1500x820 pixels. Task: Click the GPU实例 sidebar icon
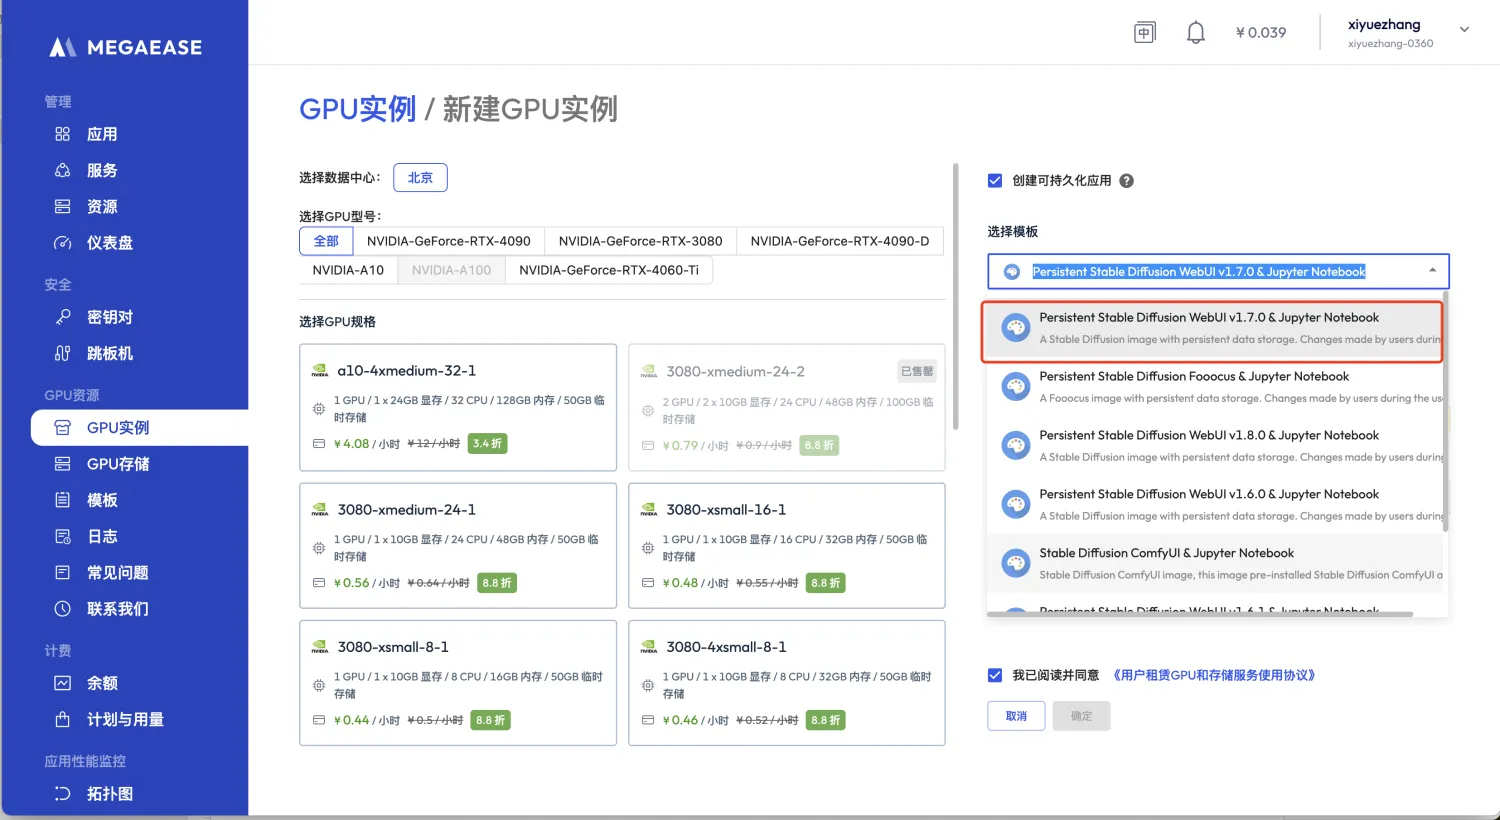click(x=62, y=428)
